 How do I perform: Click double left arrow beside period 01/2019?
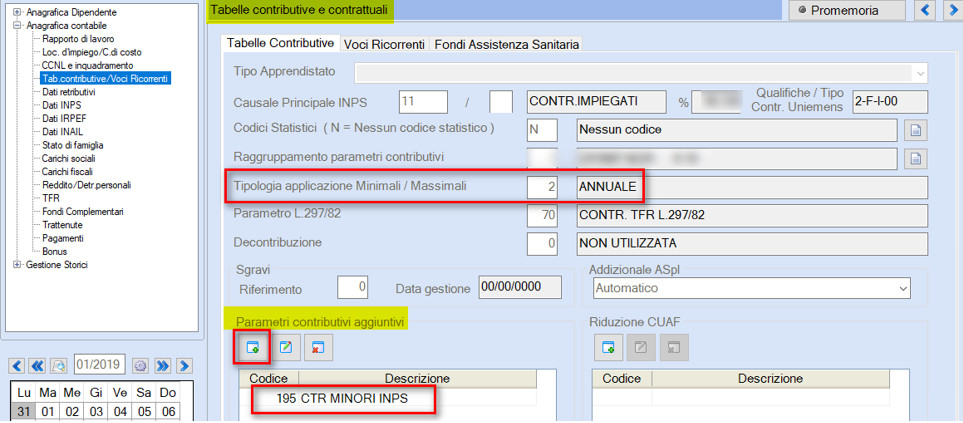point(37,366)
